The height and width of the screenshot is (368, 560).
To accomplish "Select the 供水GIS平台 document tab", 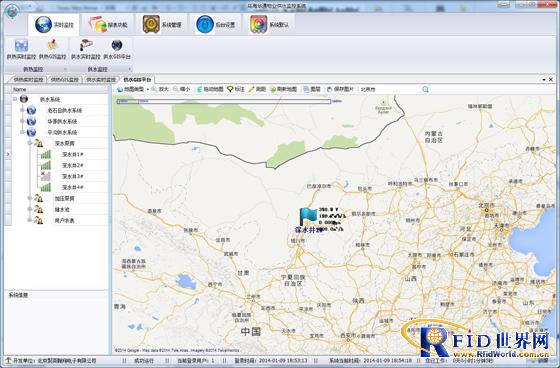I will point(137,80).
